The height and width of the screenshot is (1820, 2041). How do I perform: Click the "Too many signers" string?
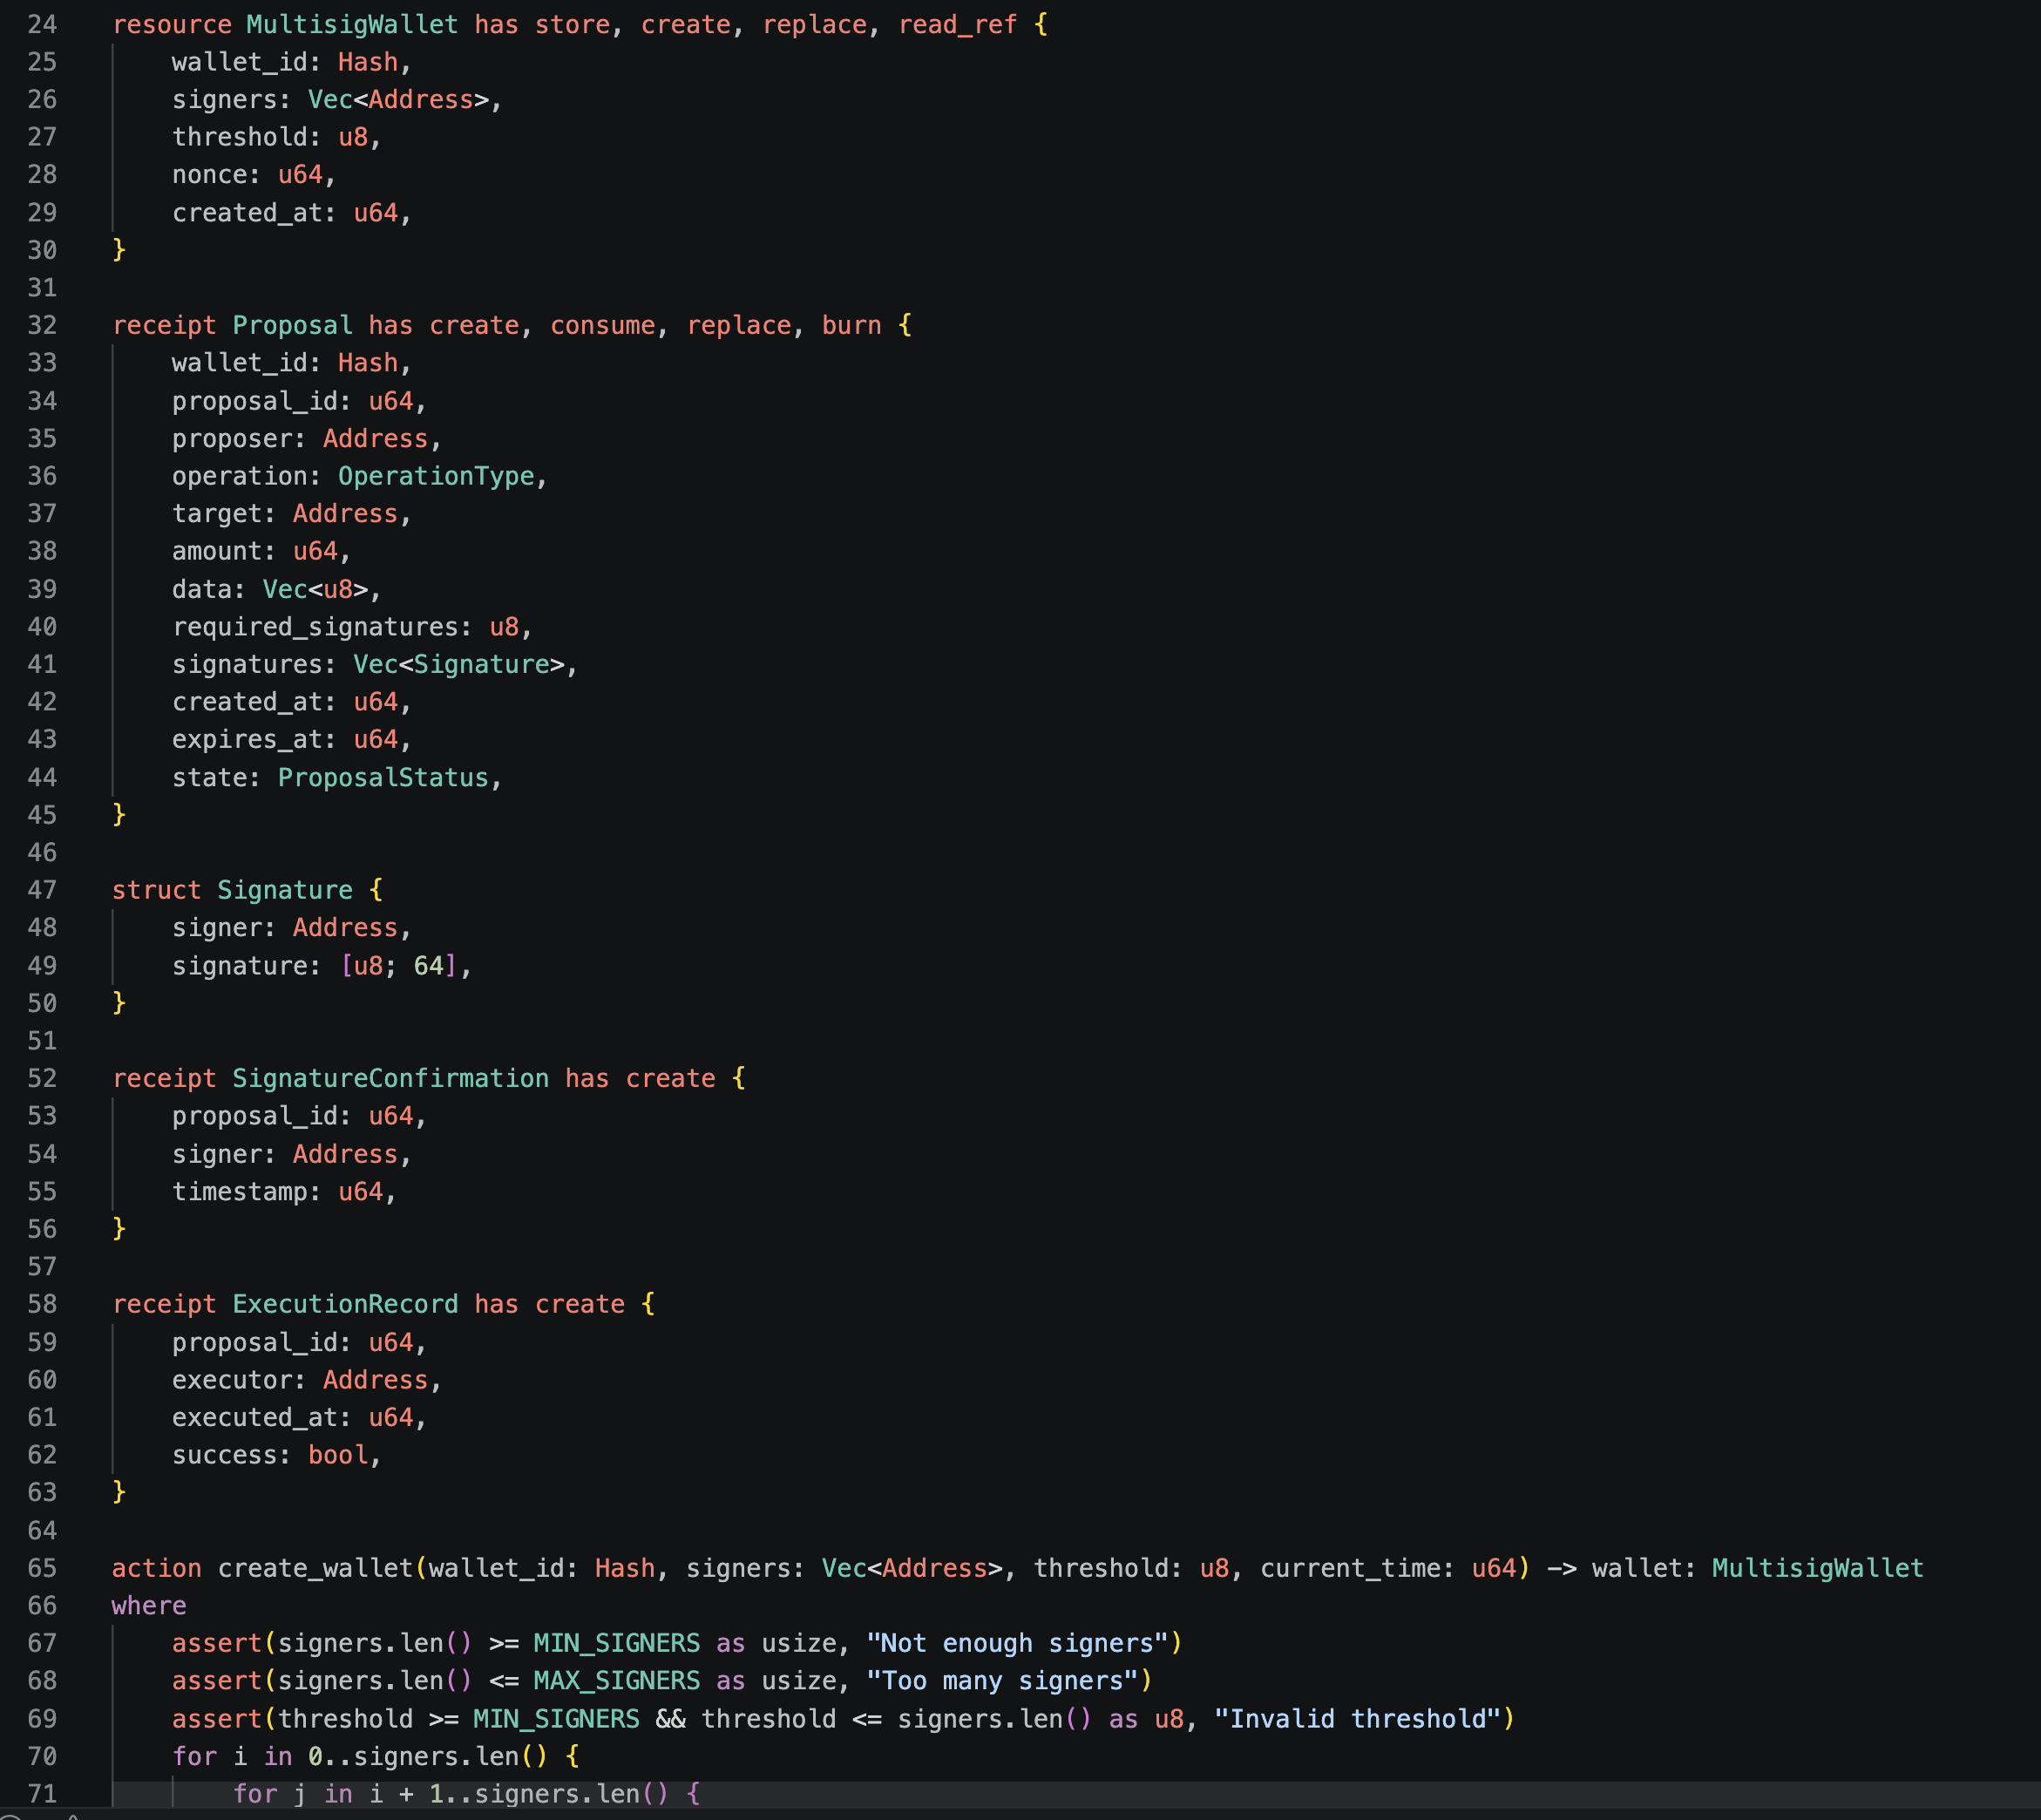tap(1002, 1681)
